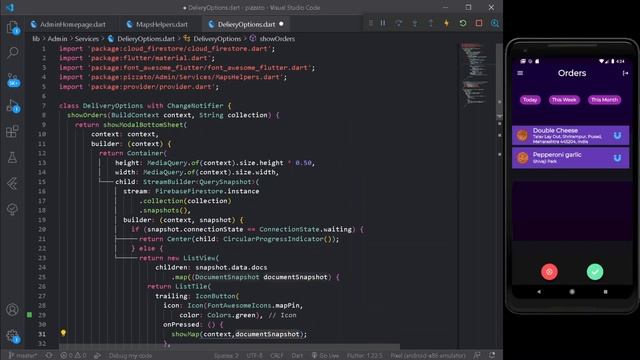This screenshot has height=360, width=640.
Task: Tap Android recents square button
Action: coord(605,292)
